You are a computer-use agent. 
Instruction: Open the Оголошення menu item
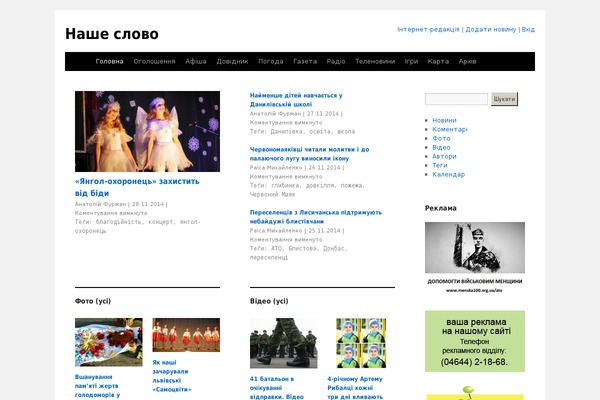pos(154,61)
